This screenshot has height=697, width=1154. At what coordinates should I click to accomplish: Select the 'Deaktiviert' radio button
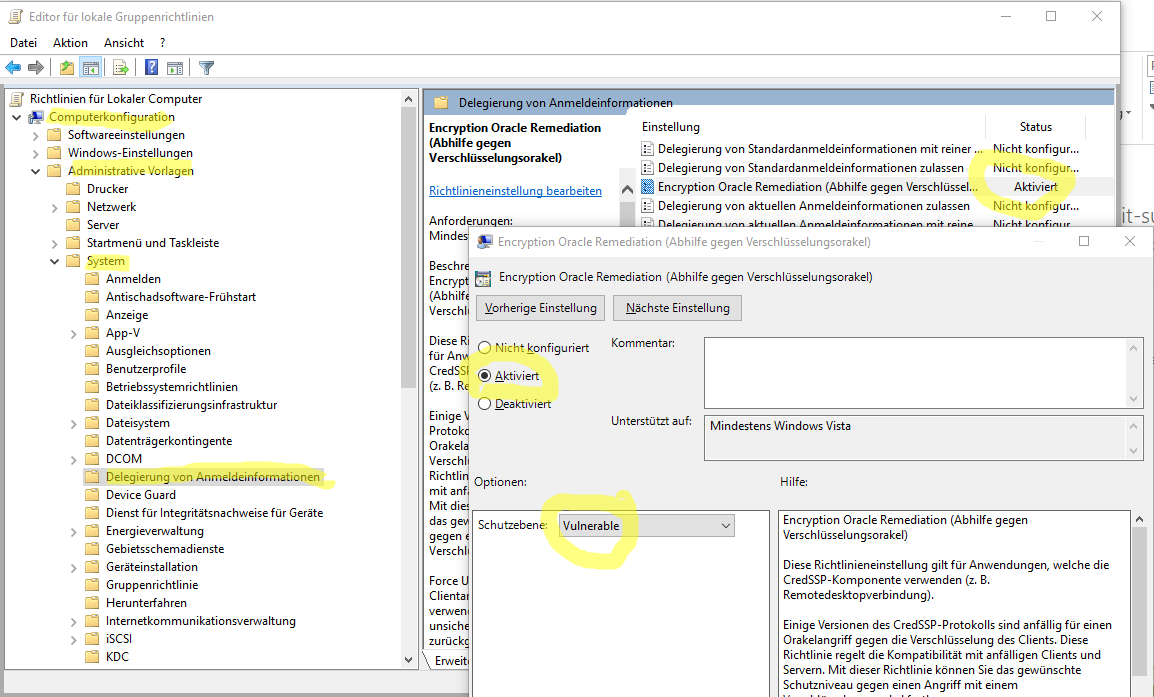point(485,404)
